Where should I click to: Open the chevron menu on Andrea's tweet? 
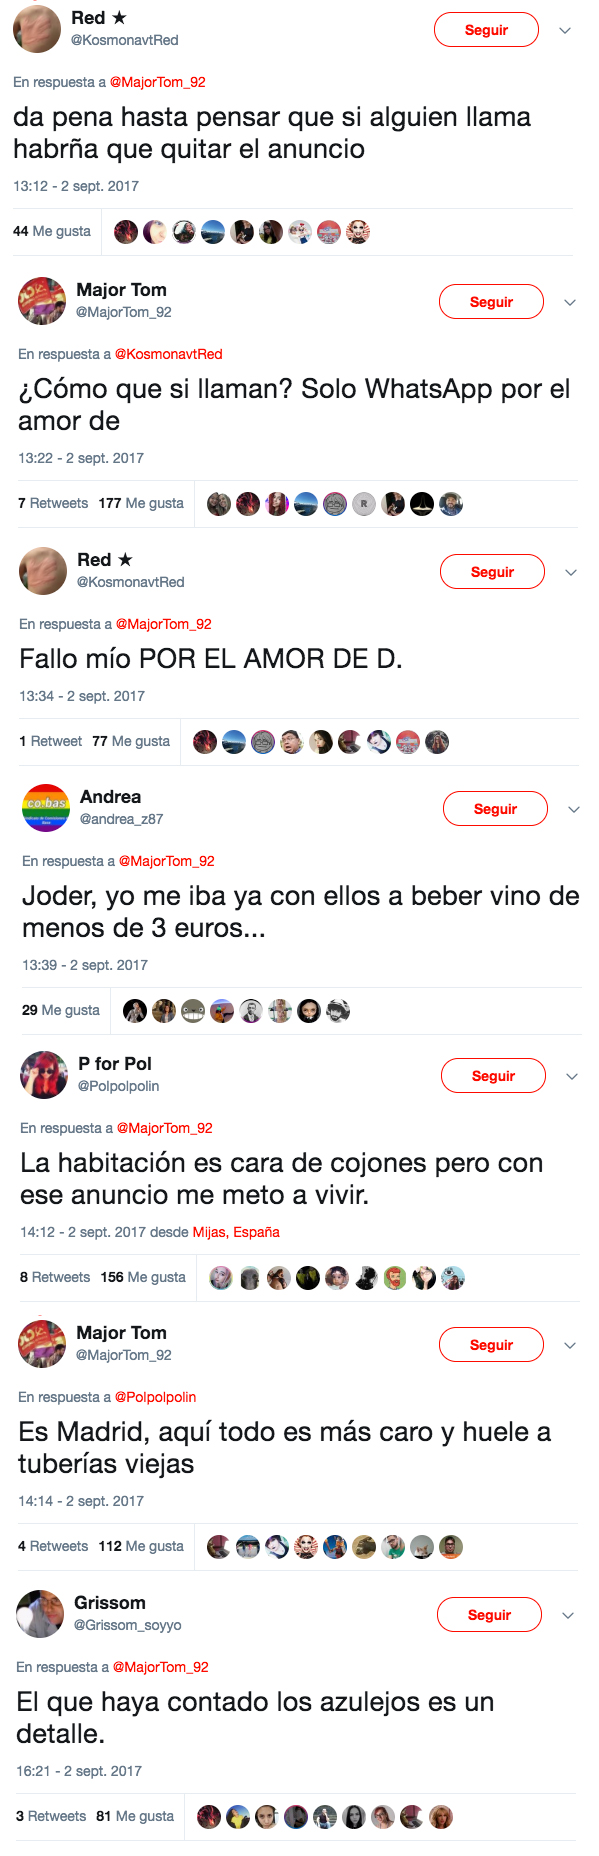pos(574,809)
